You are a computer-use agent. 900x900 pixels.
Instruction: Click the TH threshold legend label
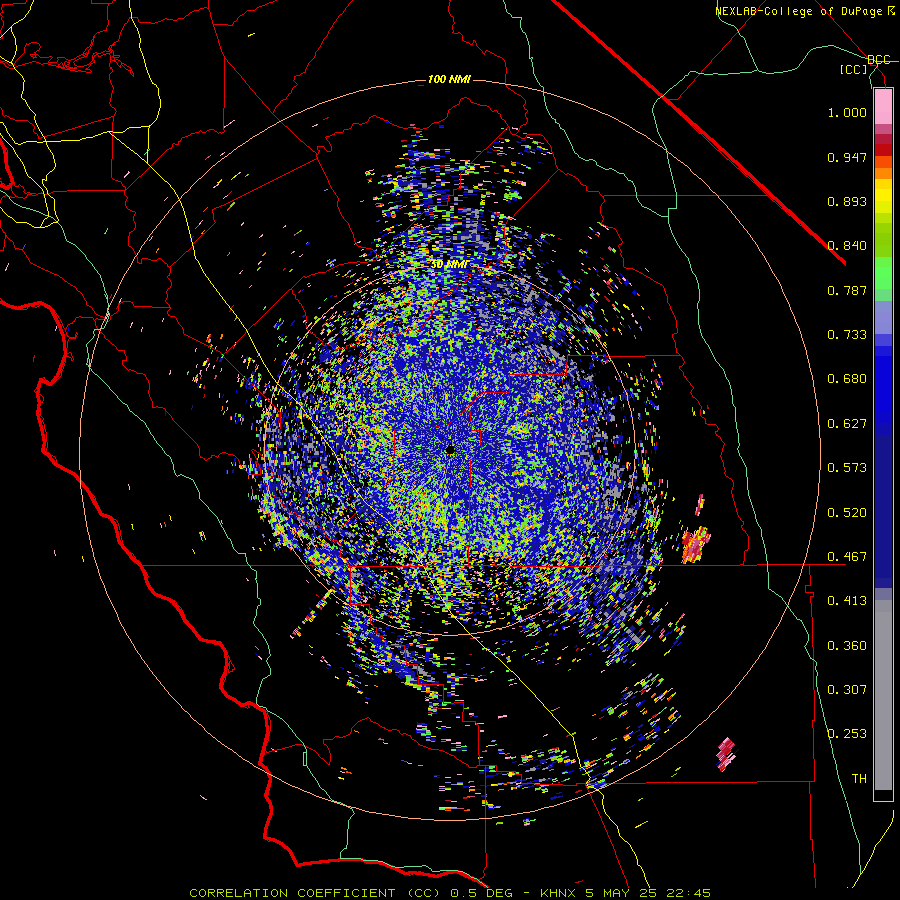[859, 779]
